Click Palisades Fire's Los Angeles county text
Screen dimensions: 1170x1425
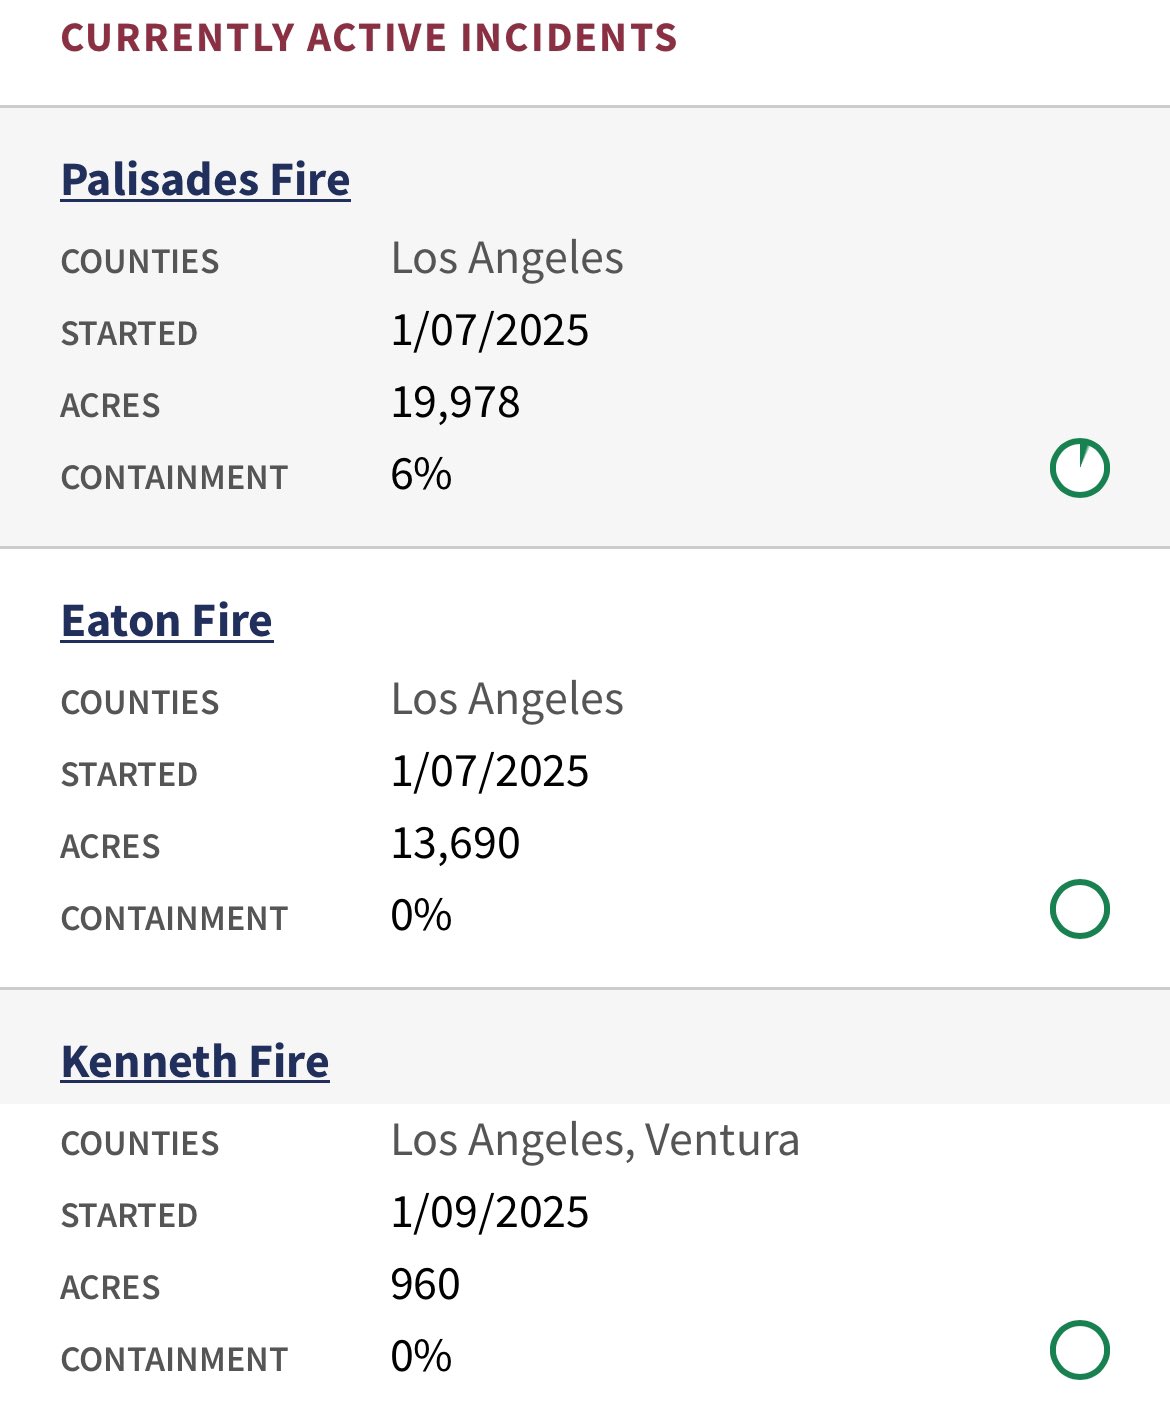507,260
